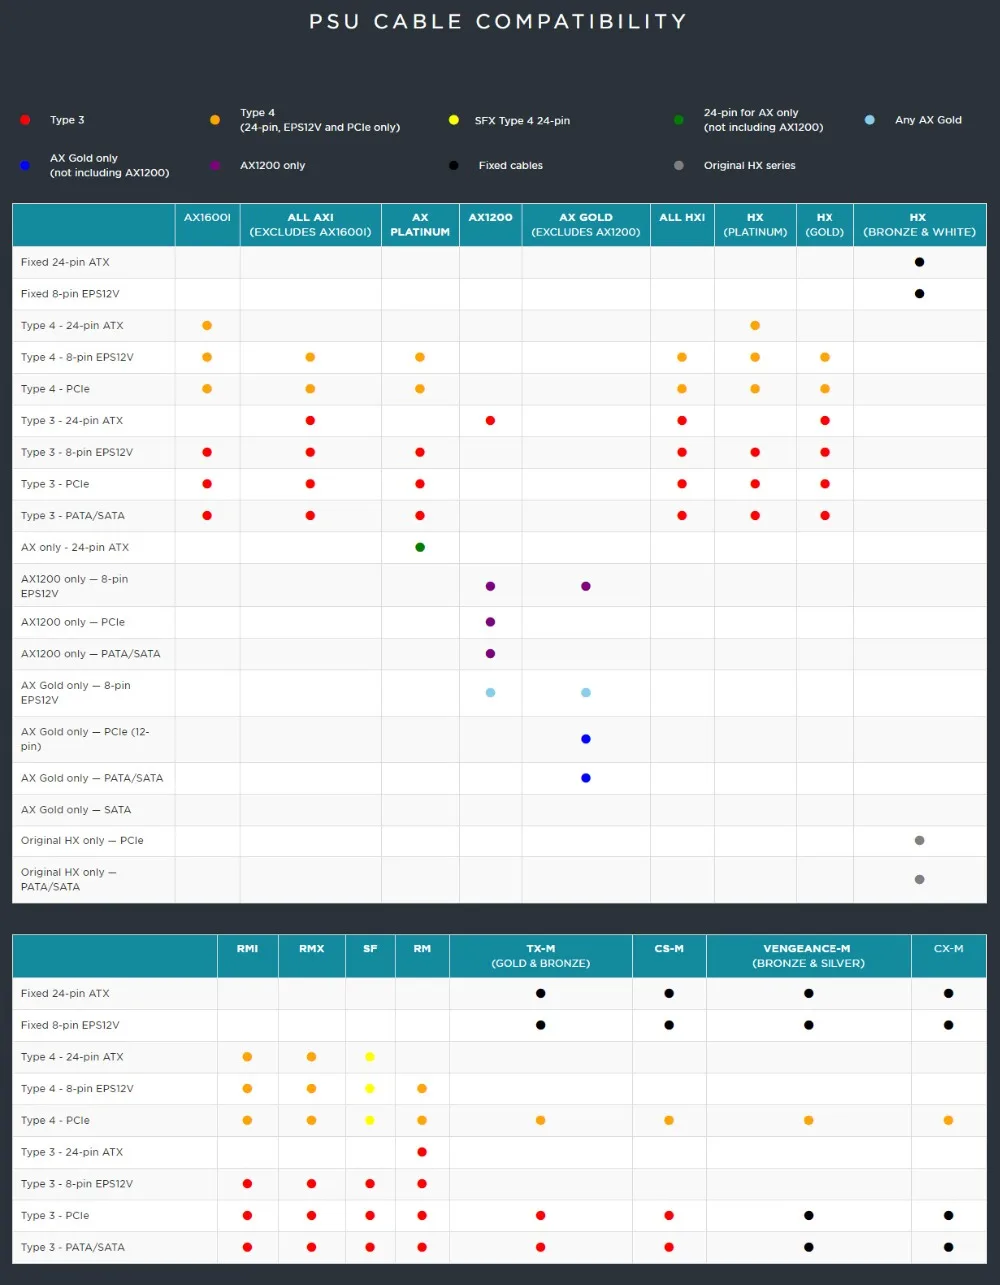Click the purple dot in AX1200 only PATA/SATA row
1000x1285 pixels.
[490, 654]
